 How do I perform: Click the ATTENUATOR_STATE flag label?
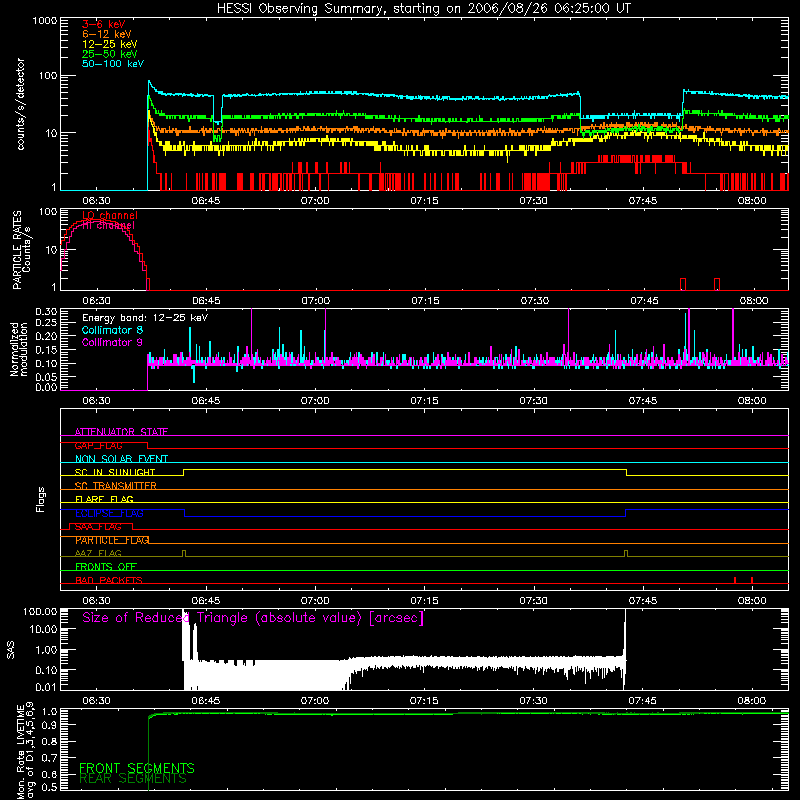pyautogui.click(x=121, y=432)
